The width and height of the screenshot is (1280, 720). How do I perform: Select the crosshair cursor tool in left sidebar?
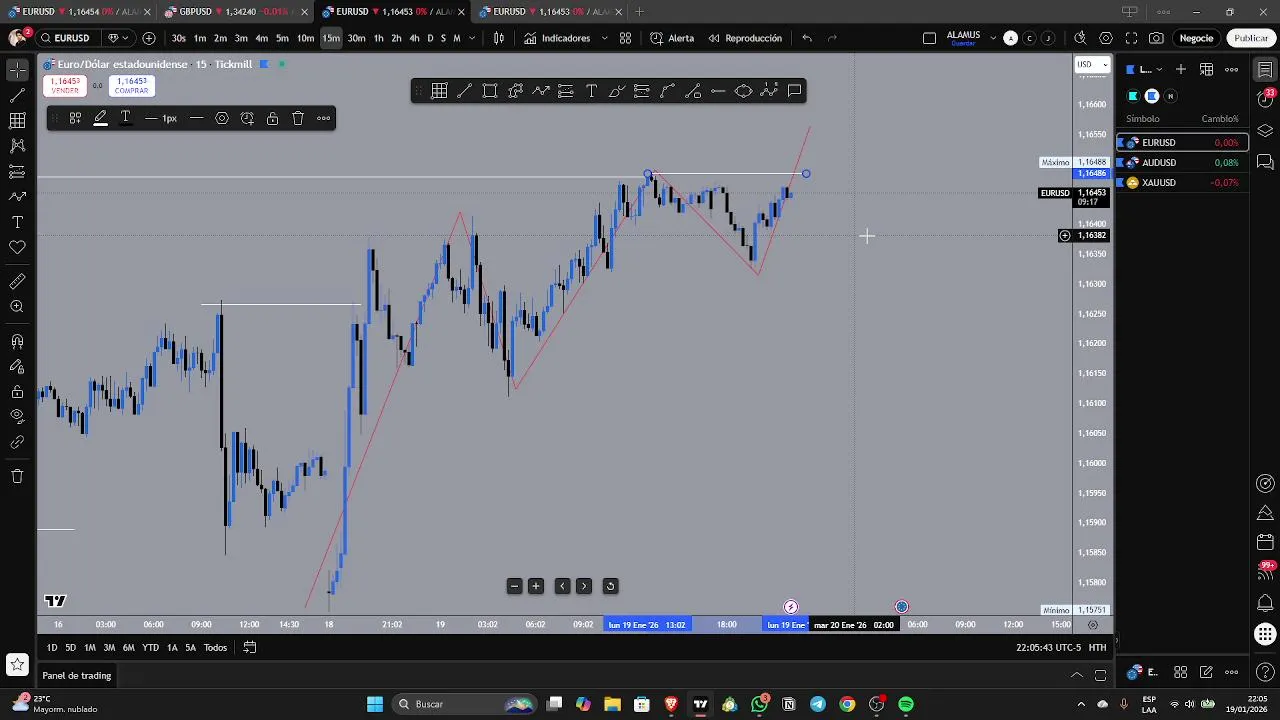click(17, 70)
